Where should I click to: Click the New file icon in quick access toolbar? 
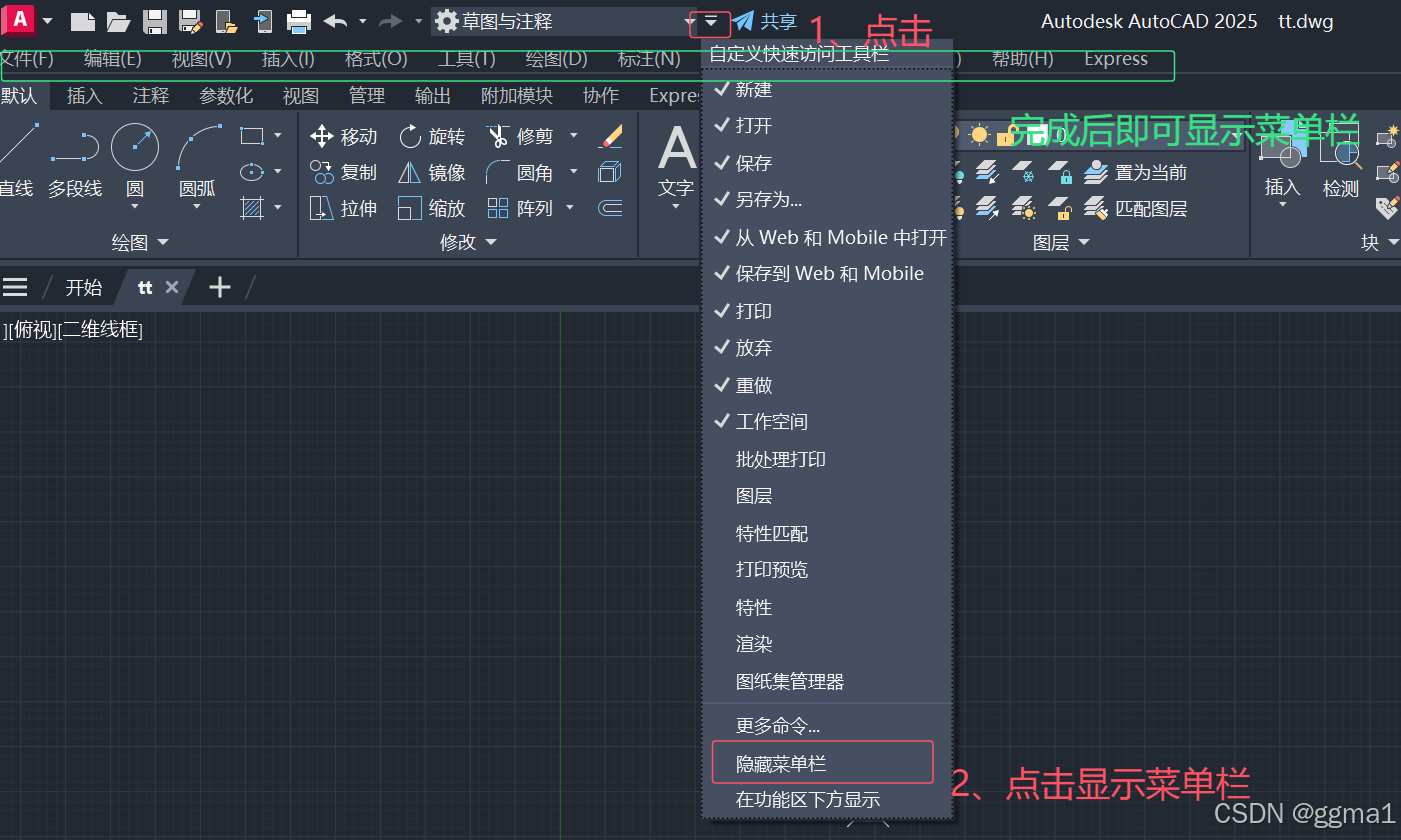coord(82,21)
